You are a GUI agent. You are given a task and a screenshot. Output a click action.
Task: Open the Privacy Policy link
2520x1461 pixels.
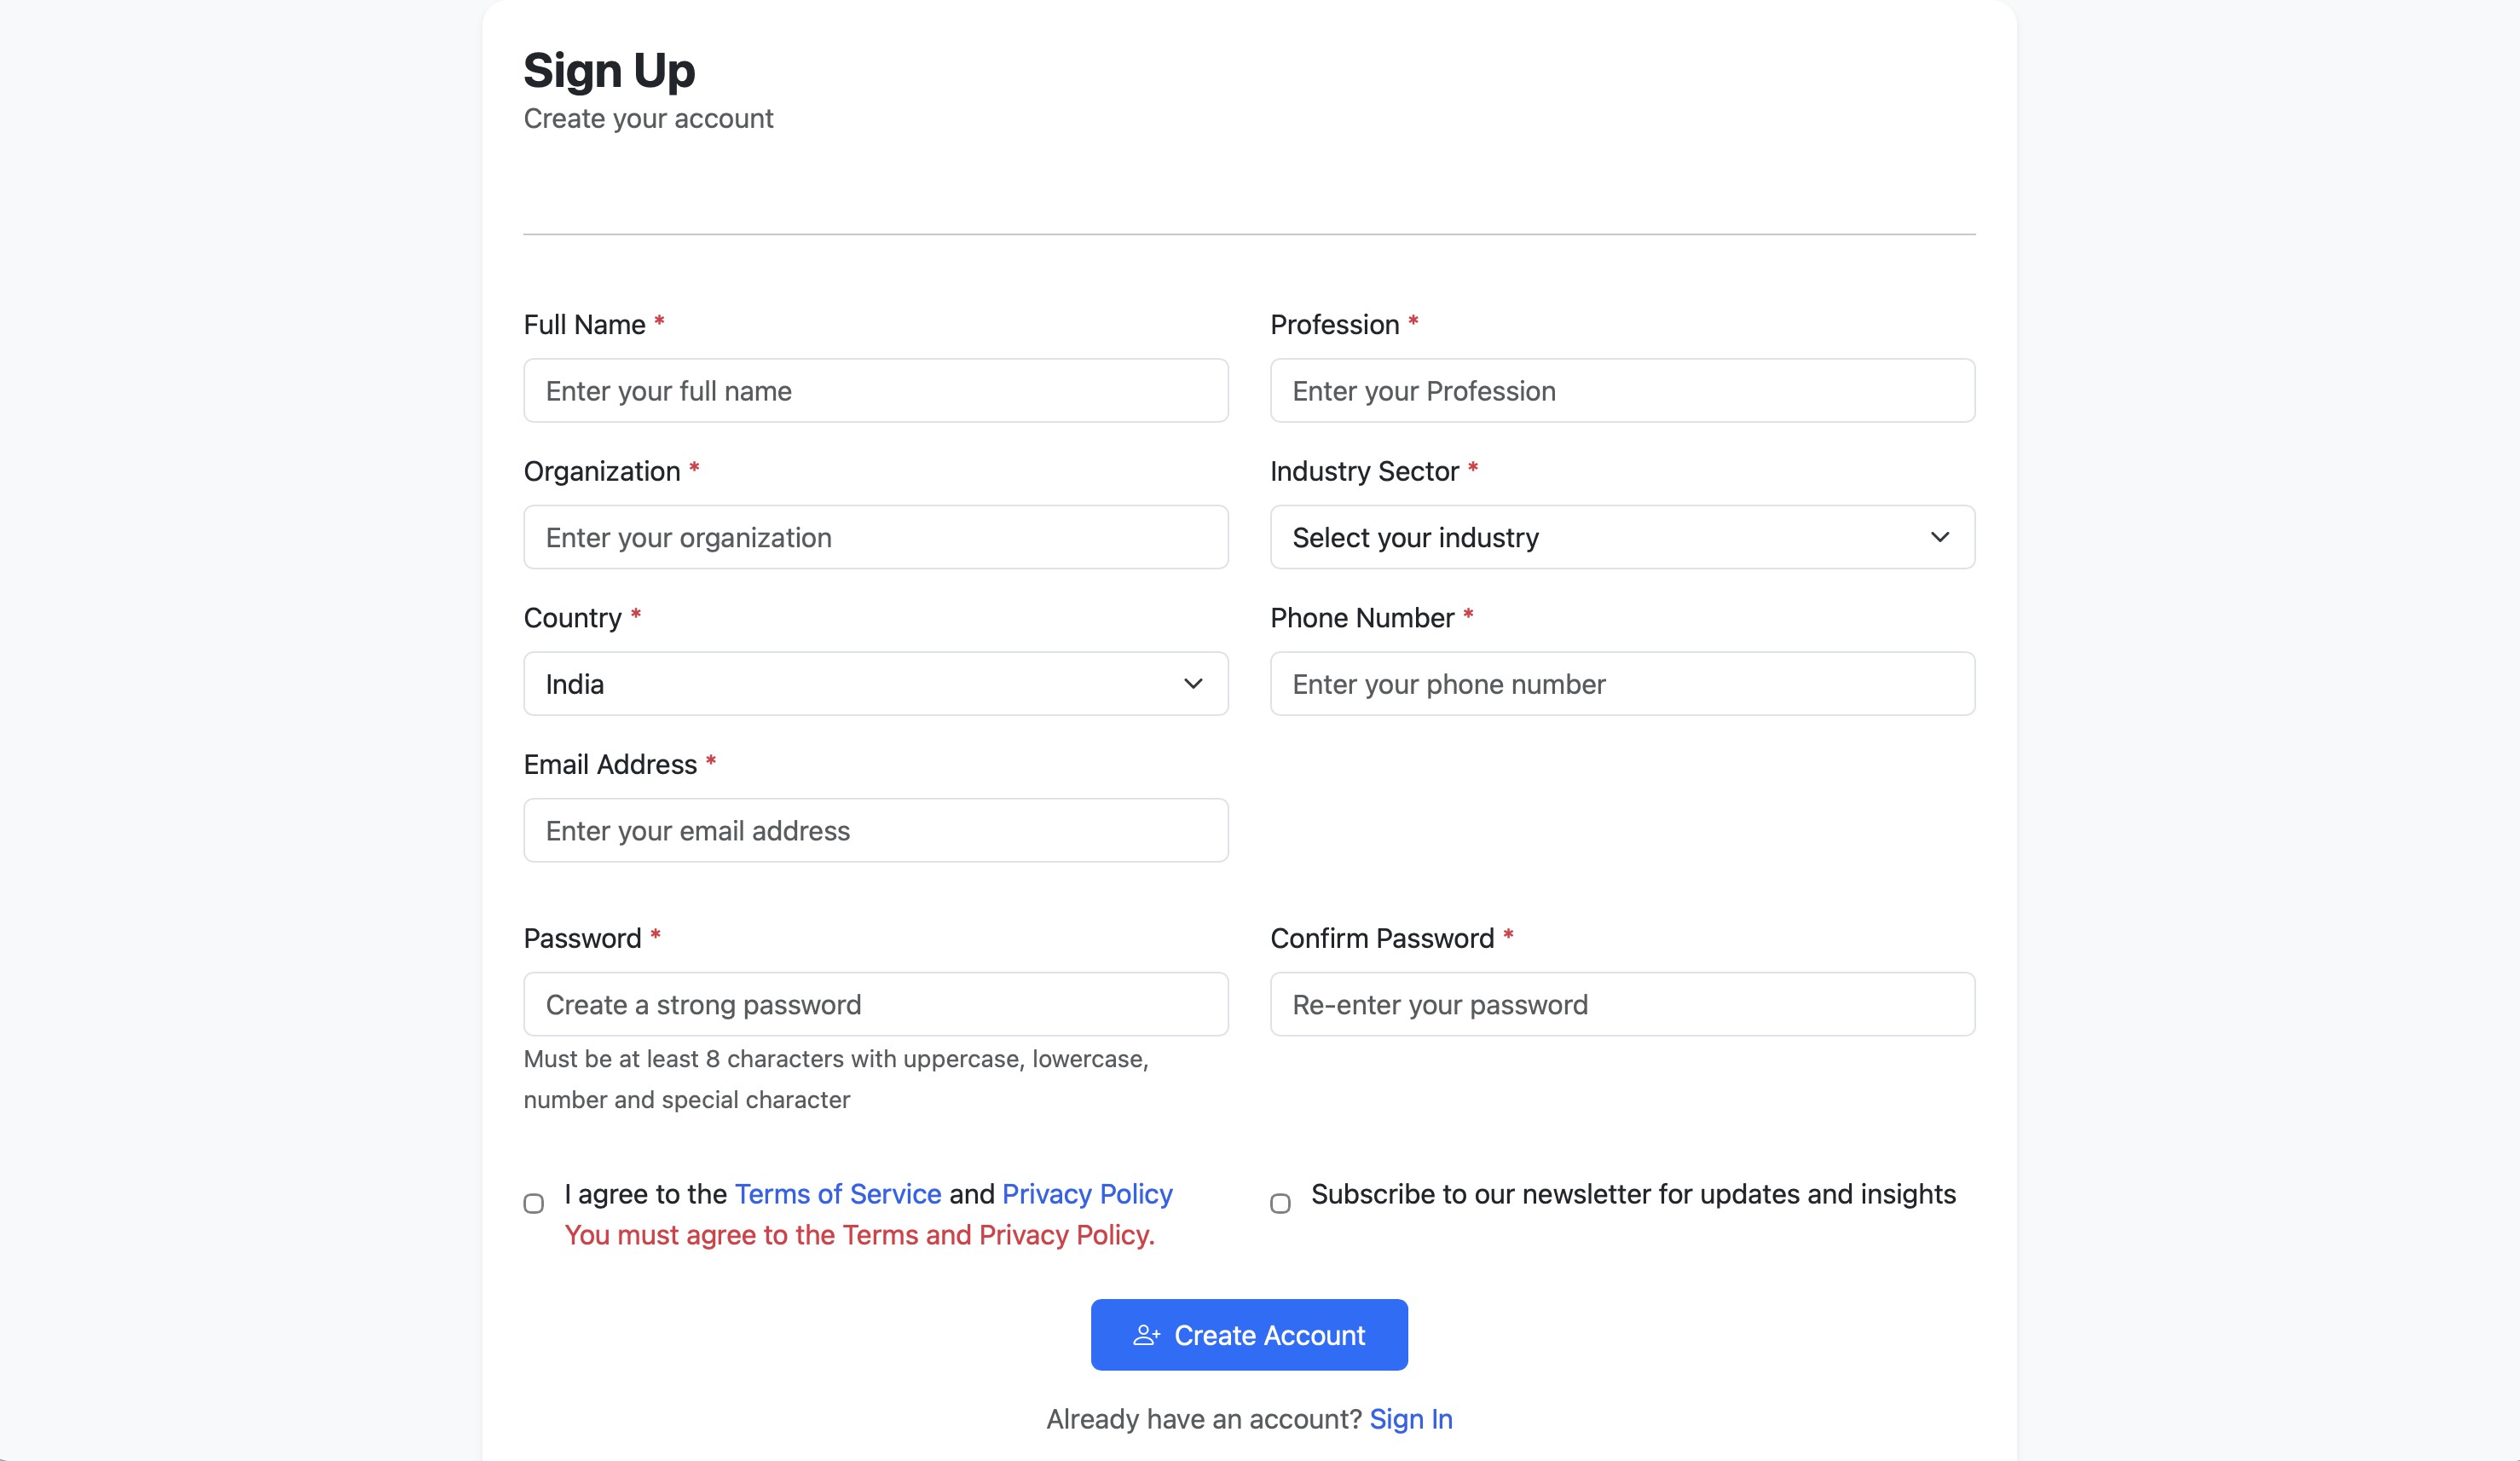point(1087,1193)
